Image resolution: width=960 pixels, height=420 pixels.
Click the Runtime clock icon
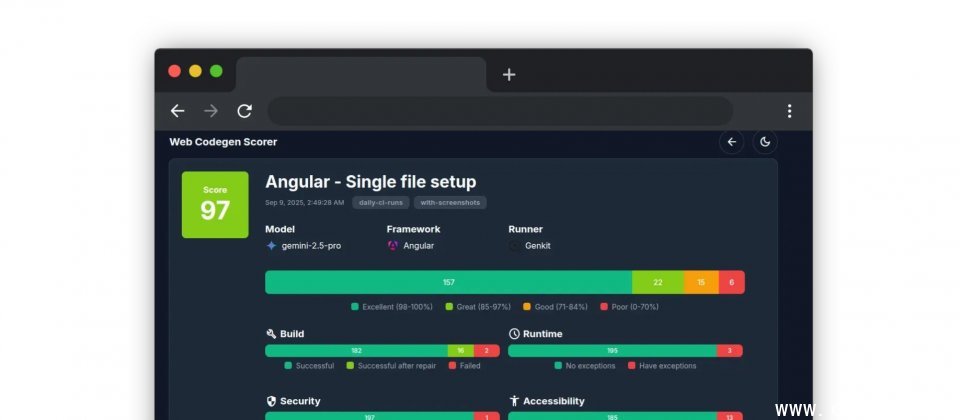tap(514, 334)
